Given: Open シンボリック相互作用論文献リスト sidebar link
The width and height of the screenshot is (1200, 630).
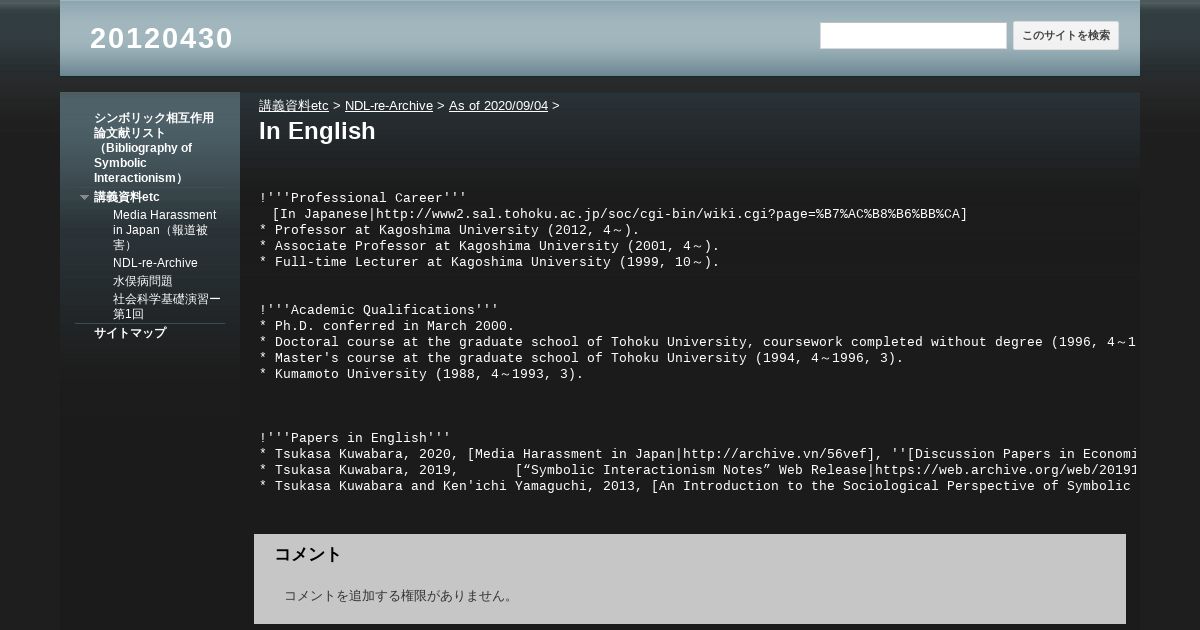Looking at the screenshot, I should tap(154, 148).
